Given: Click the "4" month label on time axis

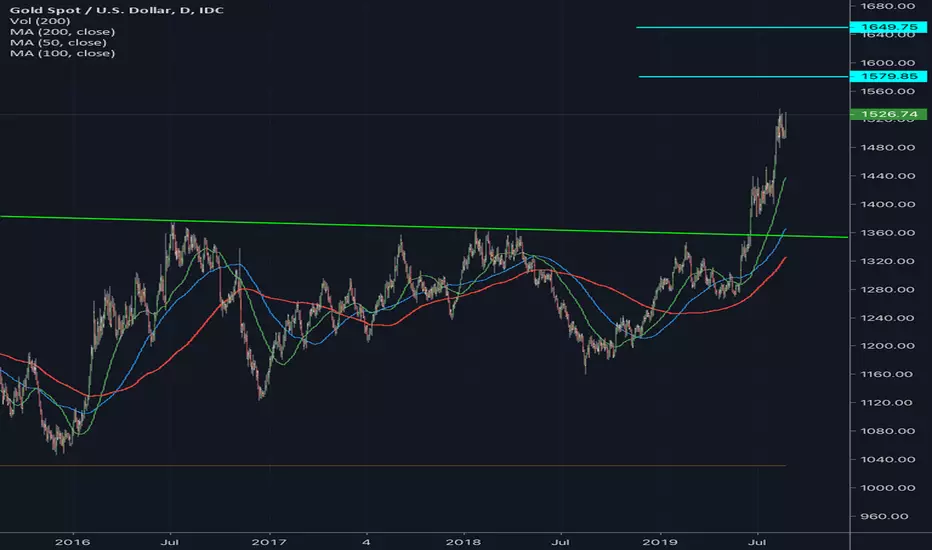Looking at the screenshot, I should click(x=367, y=542).
